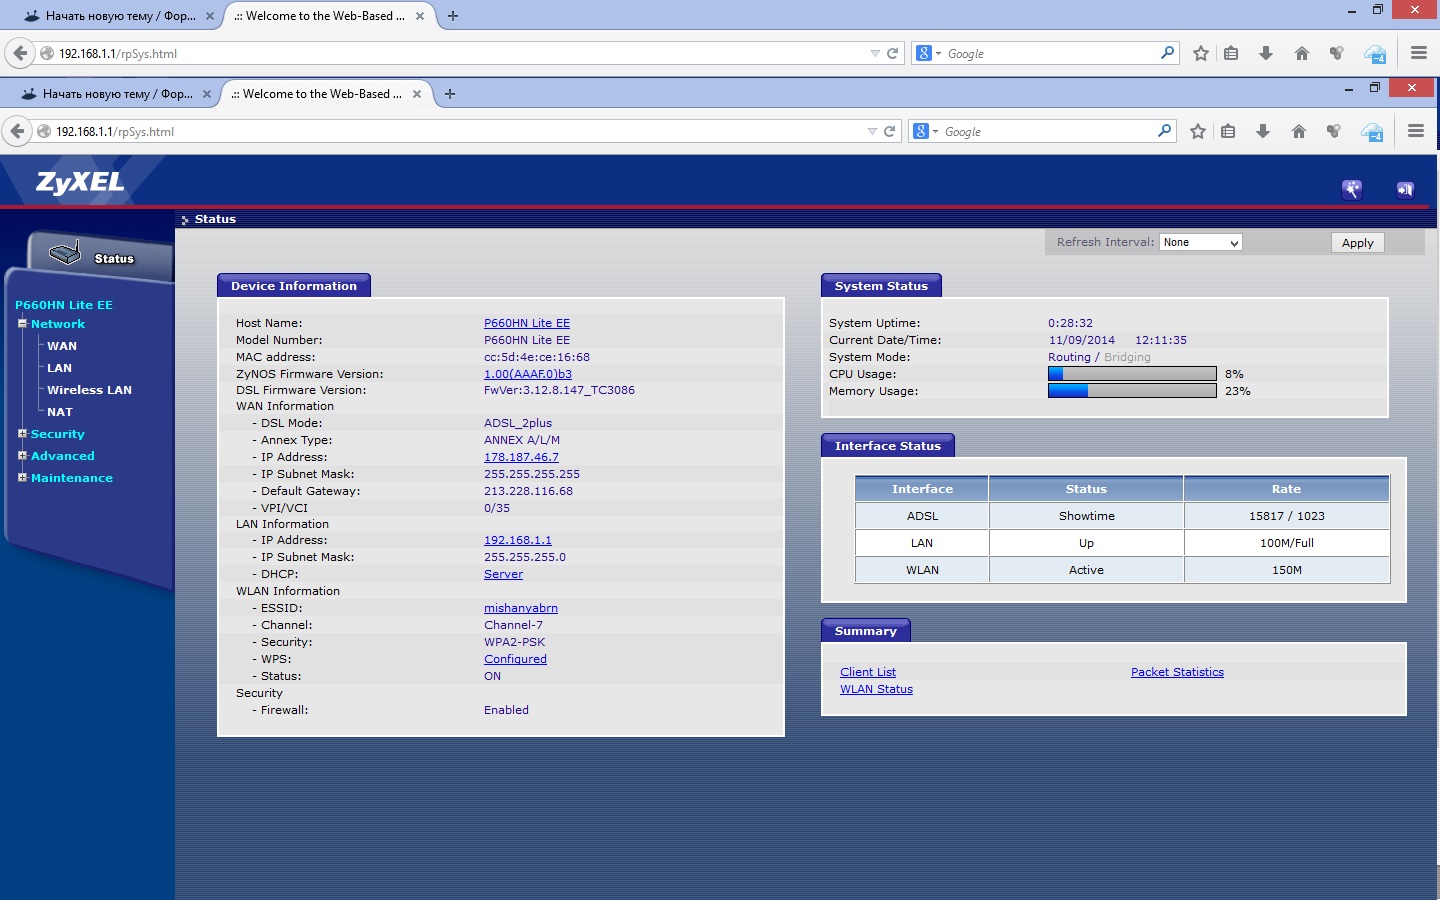Open a new tab in the rear window
This screenshot has height=900, width=1440.
(x=453, y=16)
